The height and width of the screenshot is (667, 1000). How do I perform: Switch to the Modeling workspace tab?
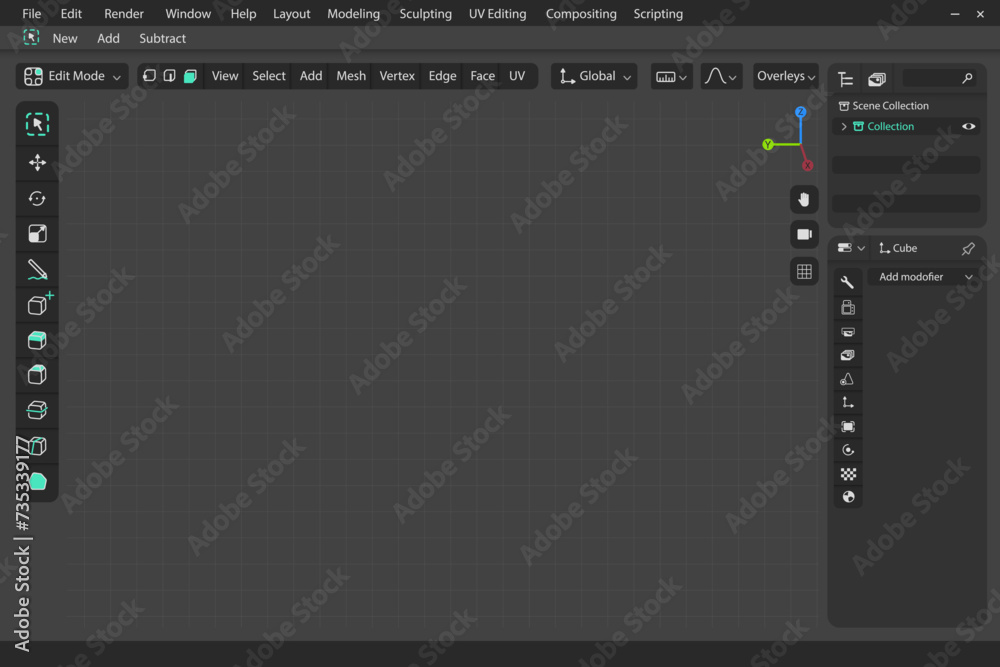click(x=353, y=13)
